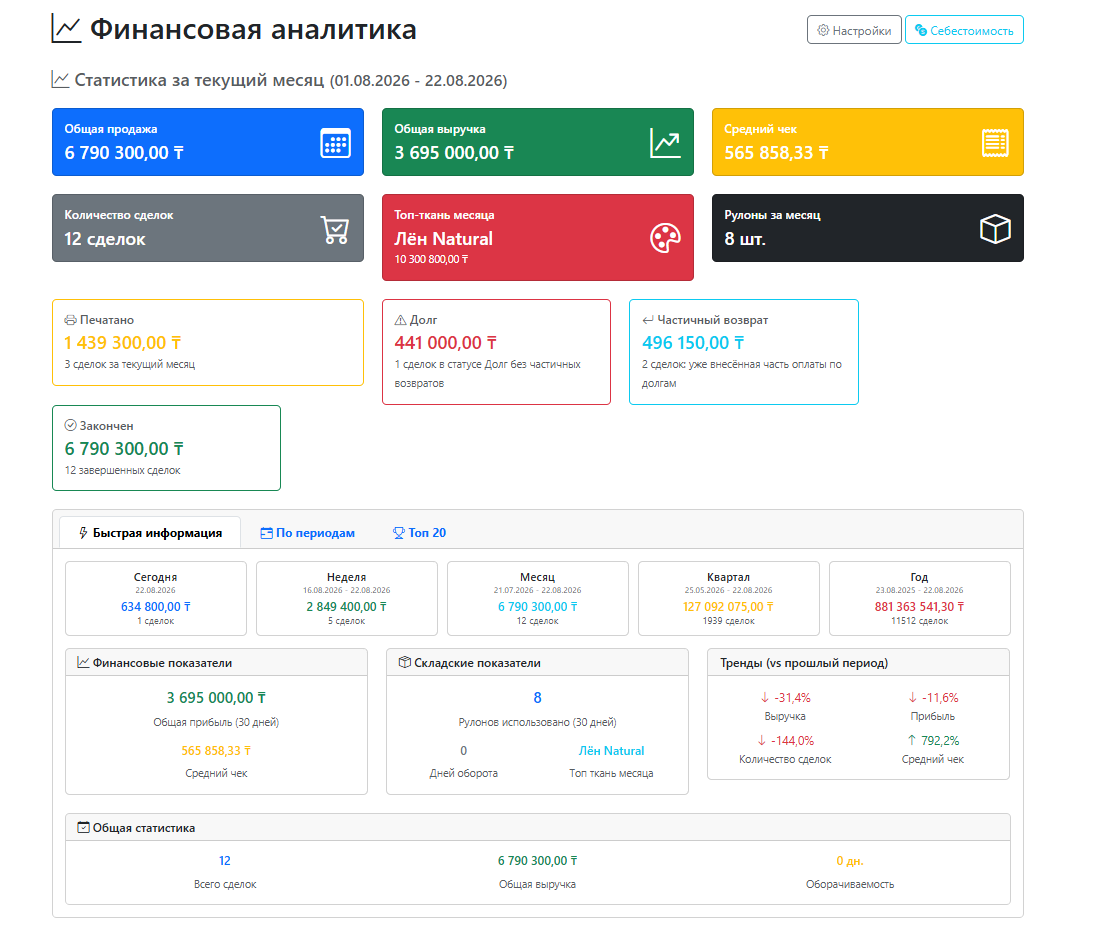Switch to the Быстрая информация tab

point(150,533)
